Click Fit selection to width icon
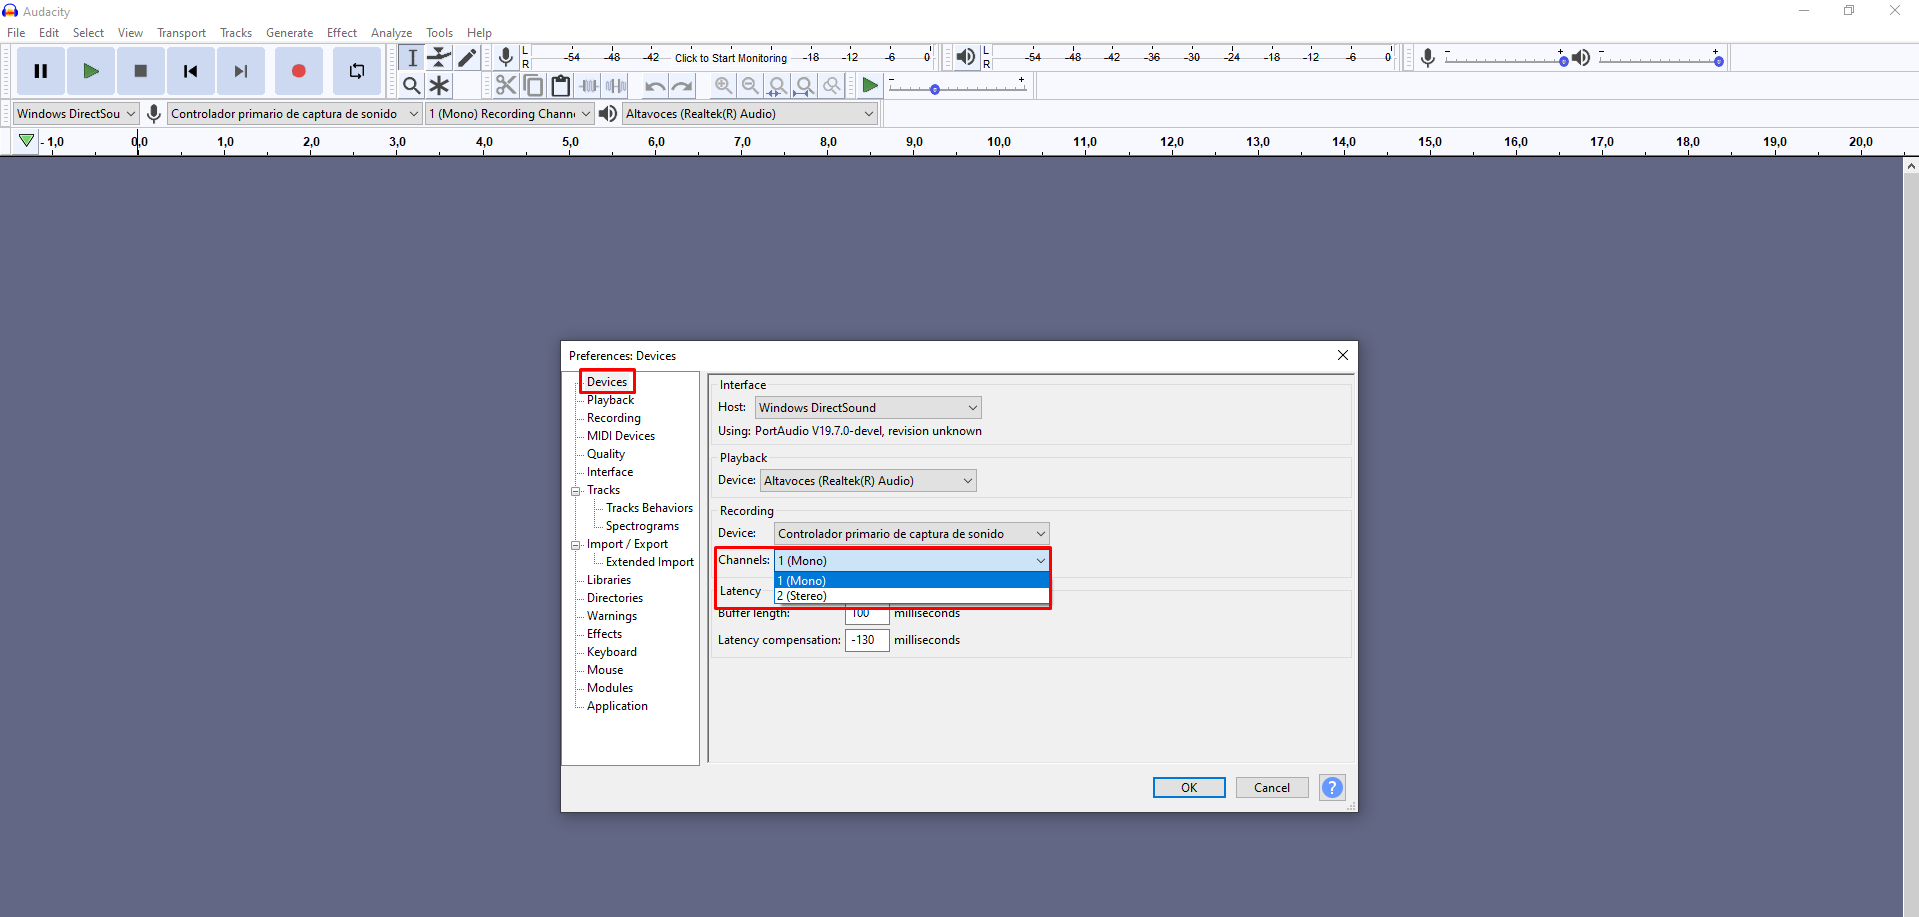 tap(777, 86)
